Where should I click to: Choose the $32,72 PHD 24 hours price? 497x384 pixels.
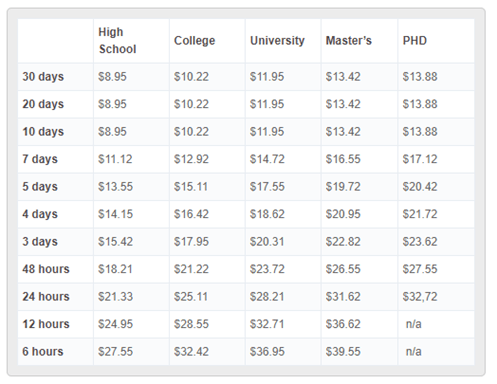(x=420, y=296)
